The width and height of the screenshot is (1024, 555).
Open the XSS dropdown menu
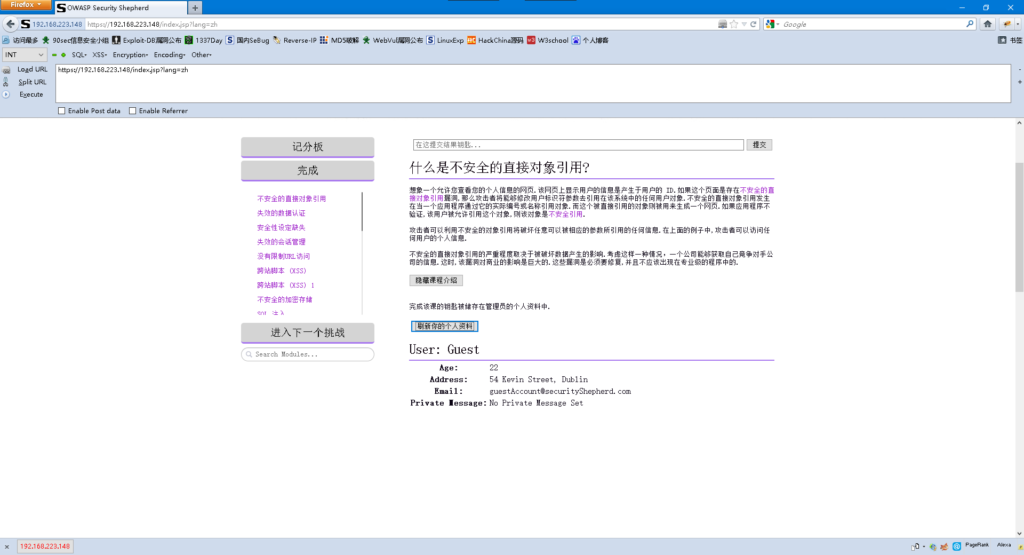point(99,55)
